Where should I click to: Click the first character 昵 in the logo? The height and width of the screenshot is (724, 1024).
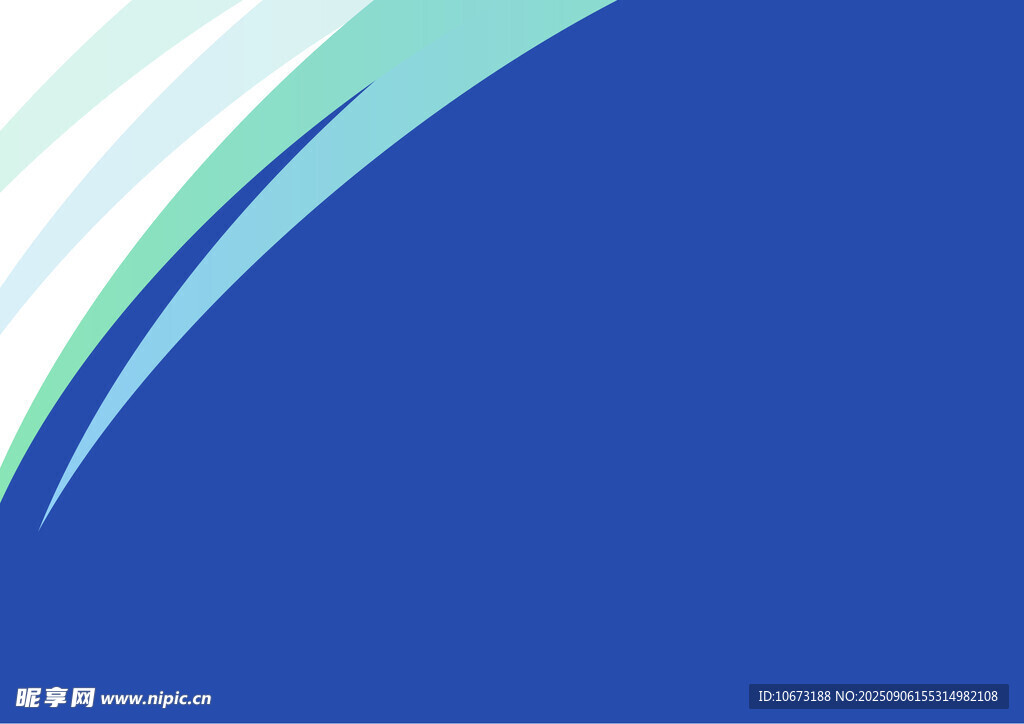[x=27, y=698]
